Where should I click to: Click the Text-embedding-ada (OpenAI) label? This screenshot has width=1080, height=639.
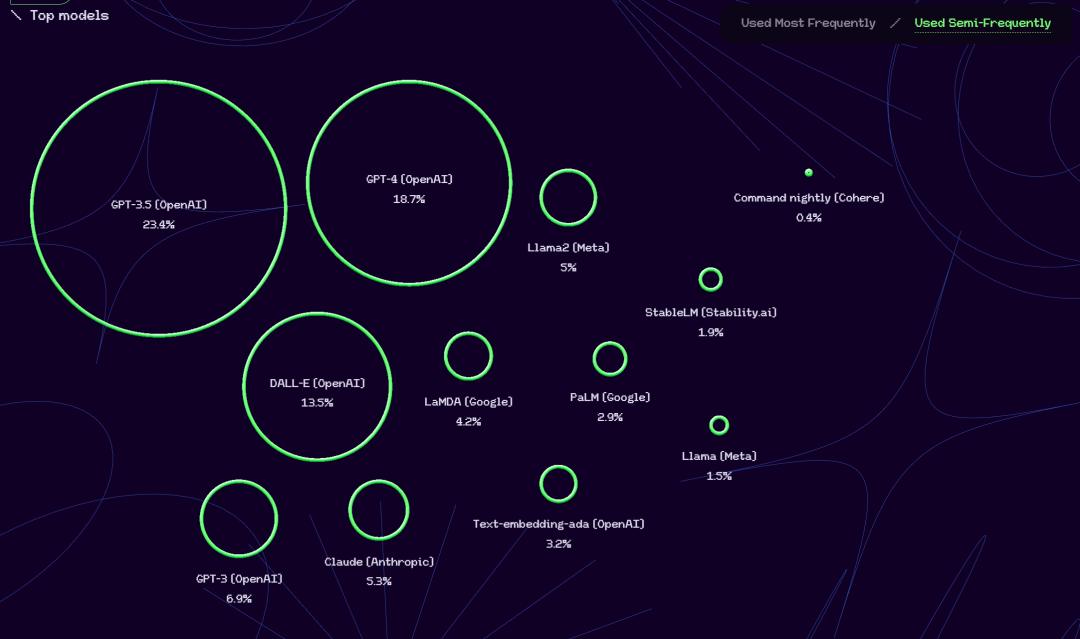[558, 524]
